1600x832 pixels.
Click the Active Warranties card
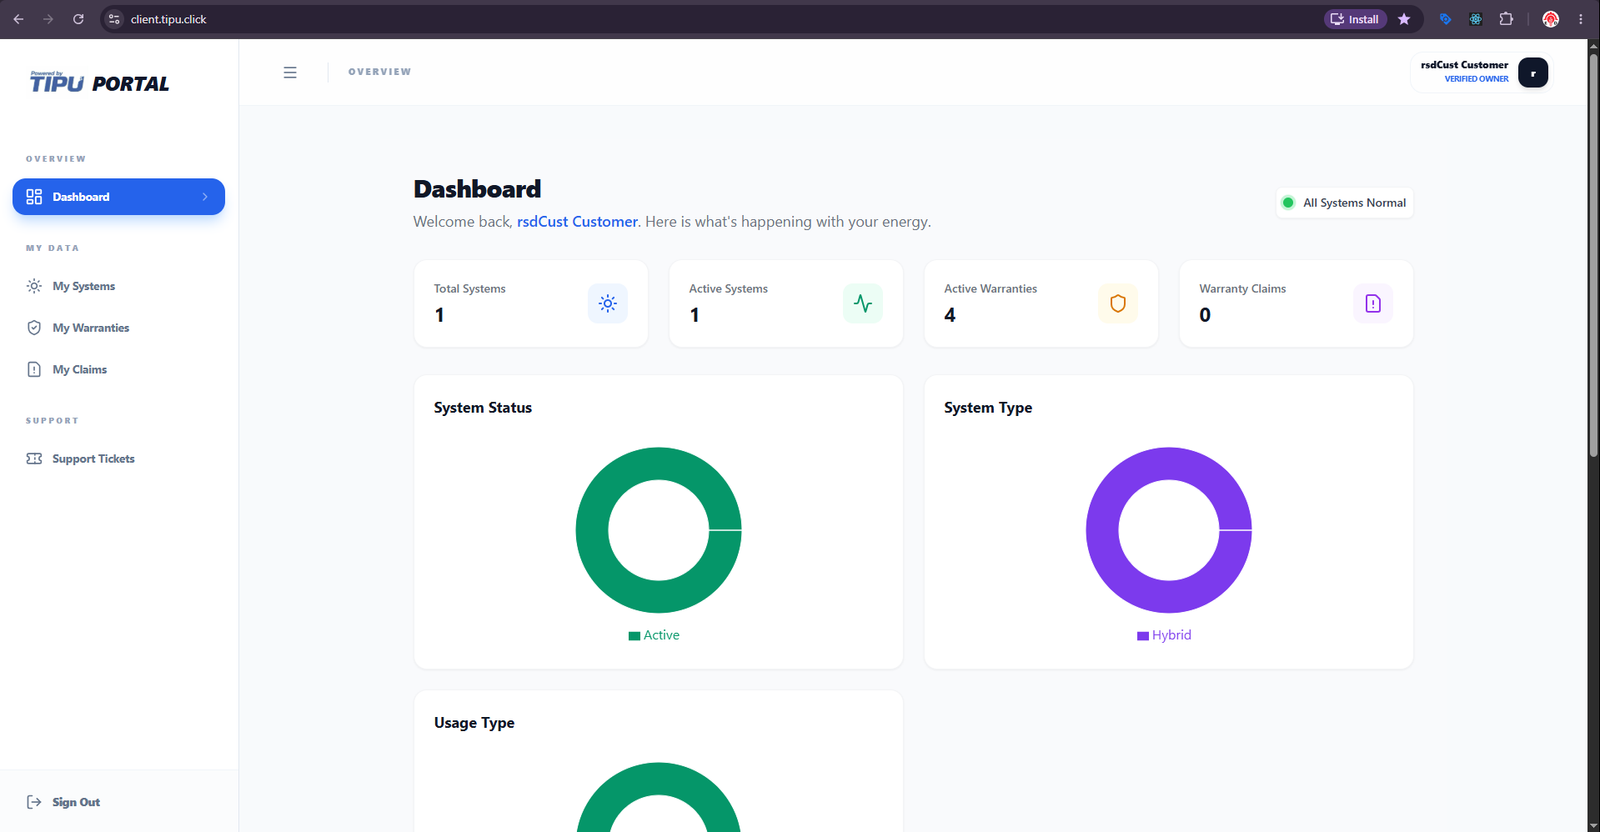[x=1041, y=304]
